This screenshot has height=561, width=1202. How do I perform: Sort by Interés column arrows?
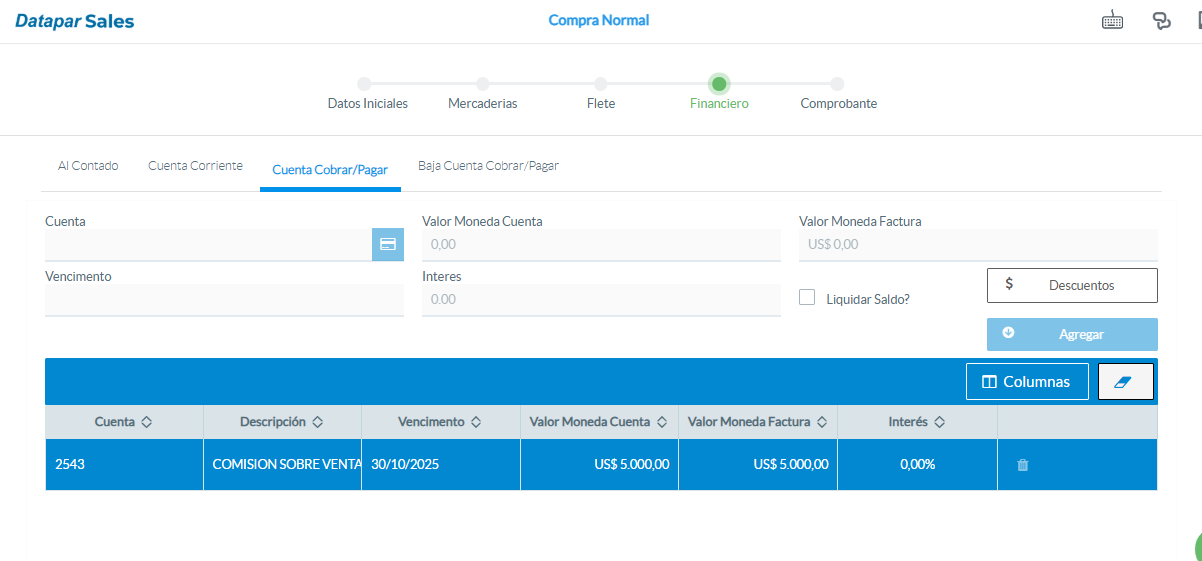[940, 423]
